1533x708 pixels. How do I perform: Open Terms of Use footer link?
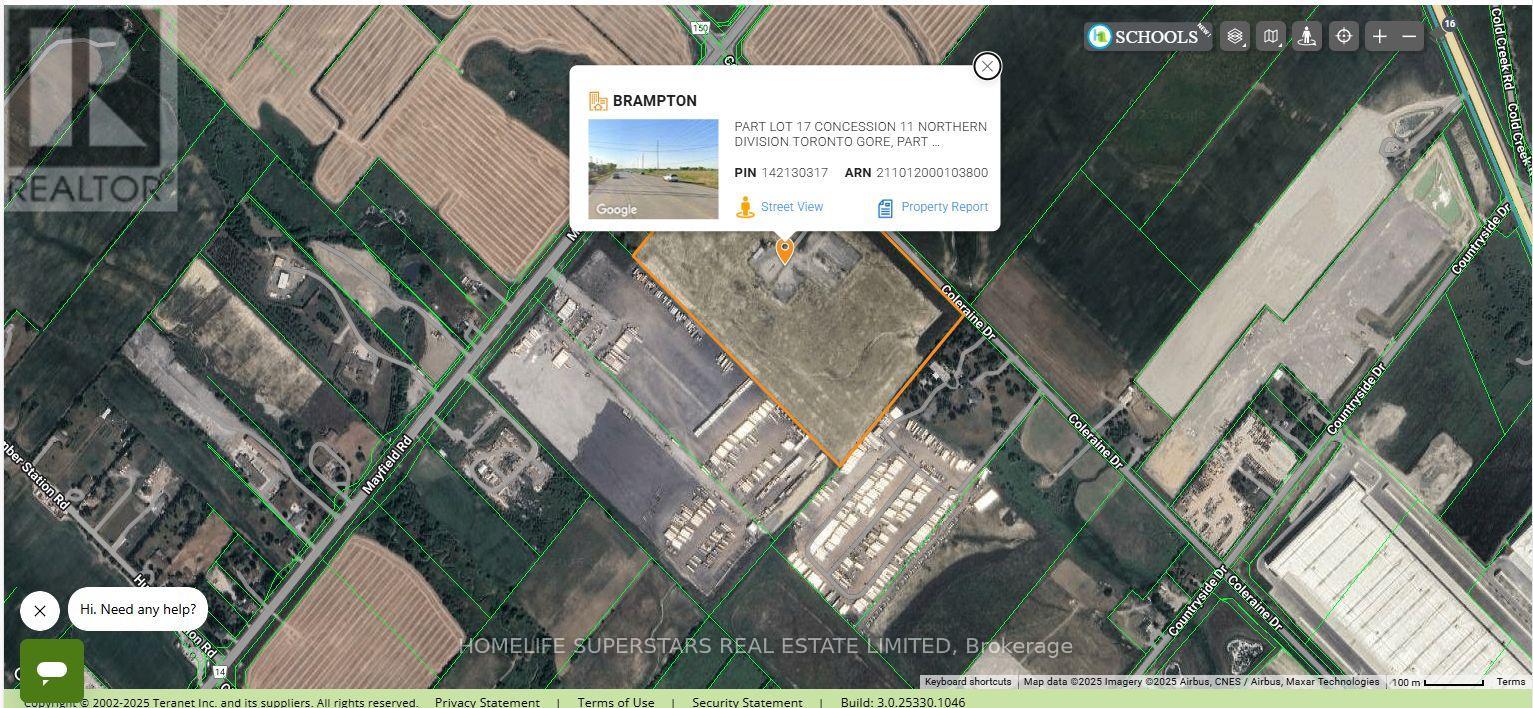(616, 702)
